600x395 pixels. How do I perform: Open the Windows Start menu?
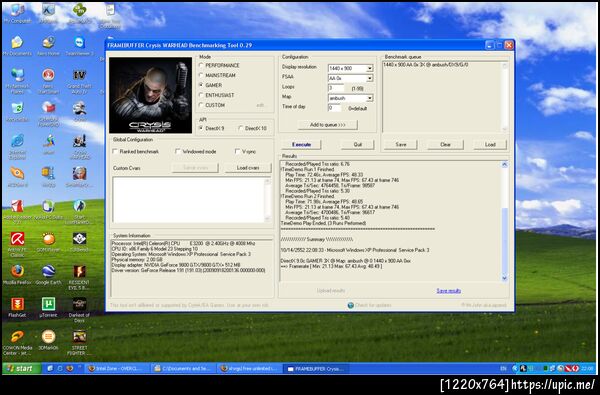point(22,368)
